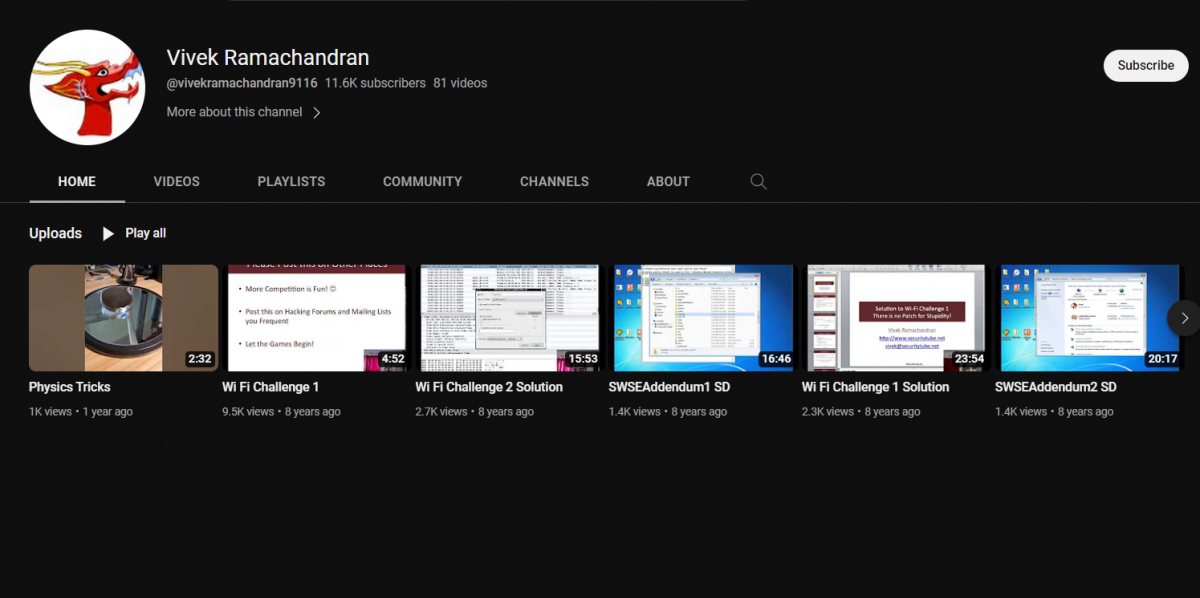Screen dimensions: 1200x598
Task: Click the SWSEAddendum1 SD title
Action: (x=669, y=387)
